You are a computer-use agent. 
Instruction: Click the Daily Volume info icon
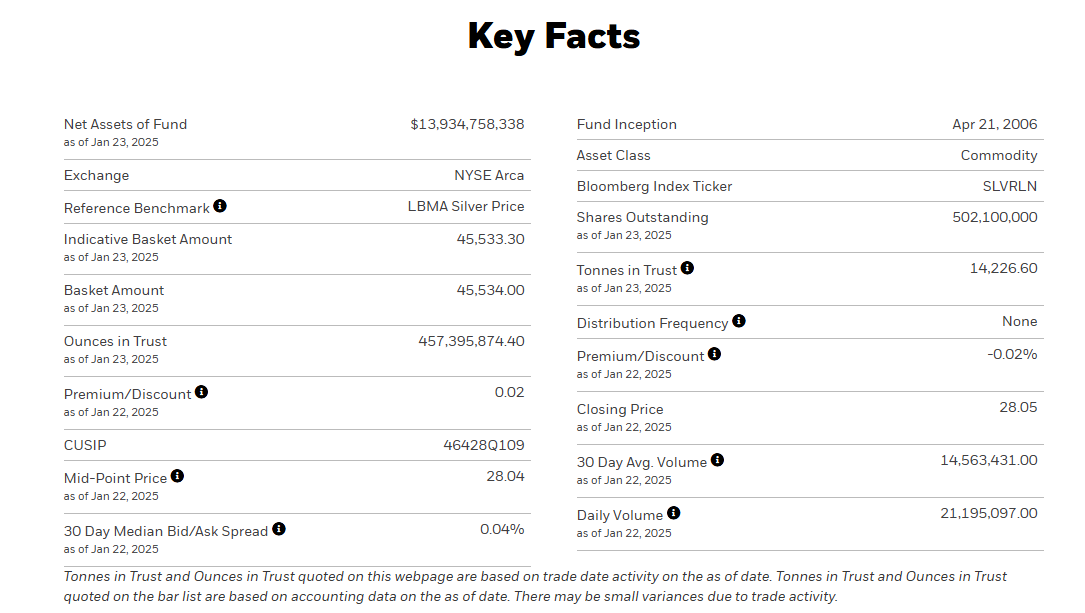point(673,513)
